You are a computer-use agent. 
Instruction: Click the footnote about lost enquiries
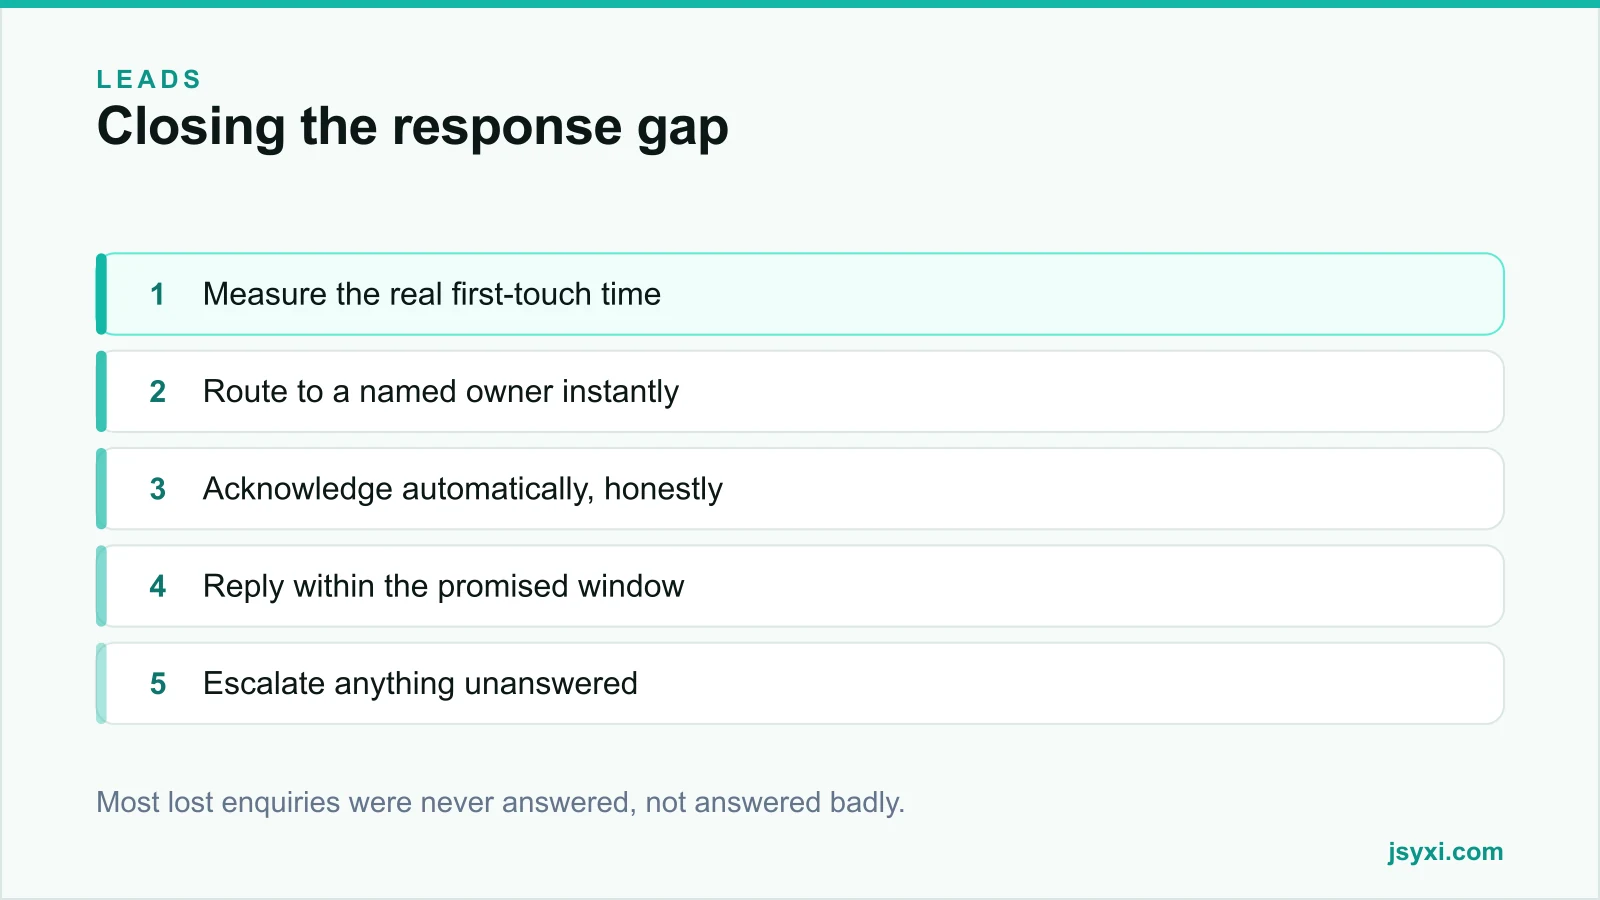point(500,802)
